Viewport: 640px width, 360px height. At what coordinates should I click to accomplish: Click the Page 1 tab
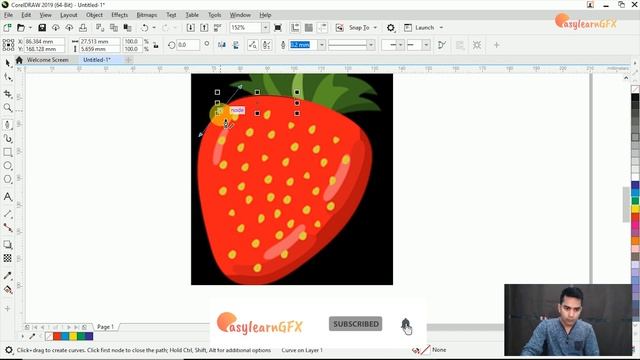click(x=105, y=327)
